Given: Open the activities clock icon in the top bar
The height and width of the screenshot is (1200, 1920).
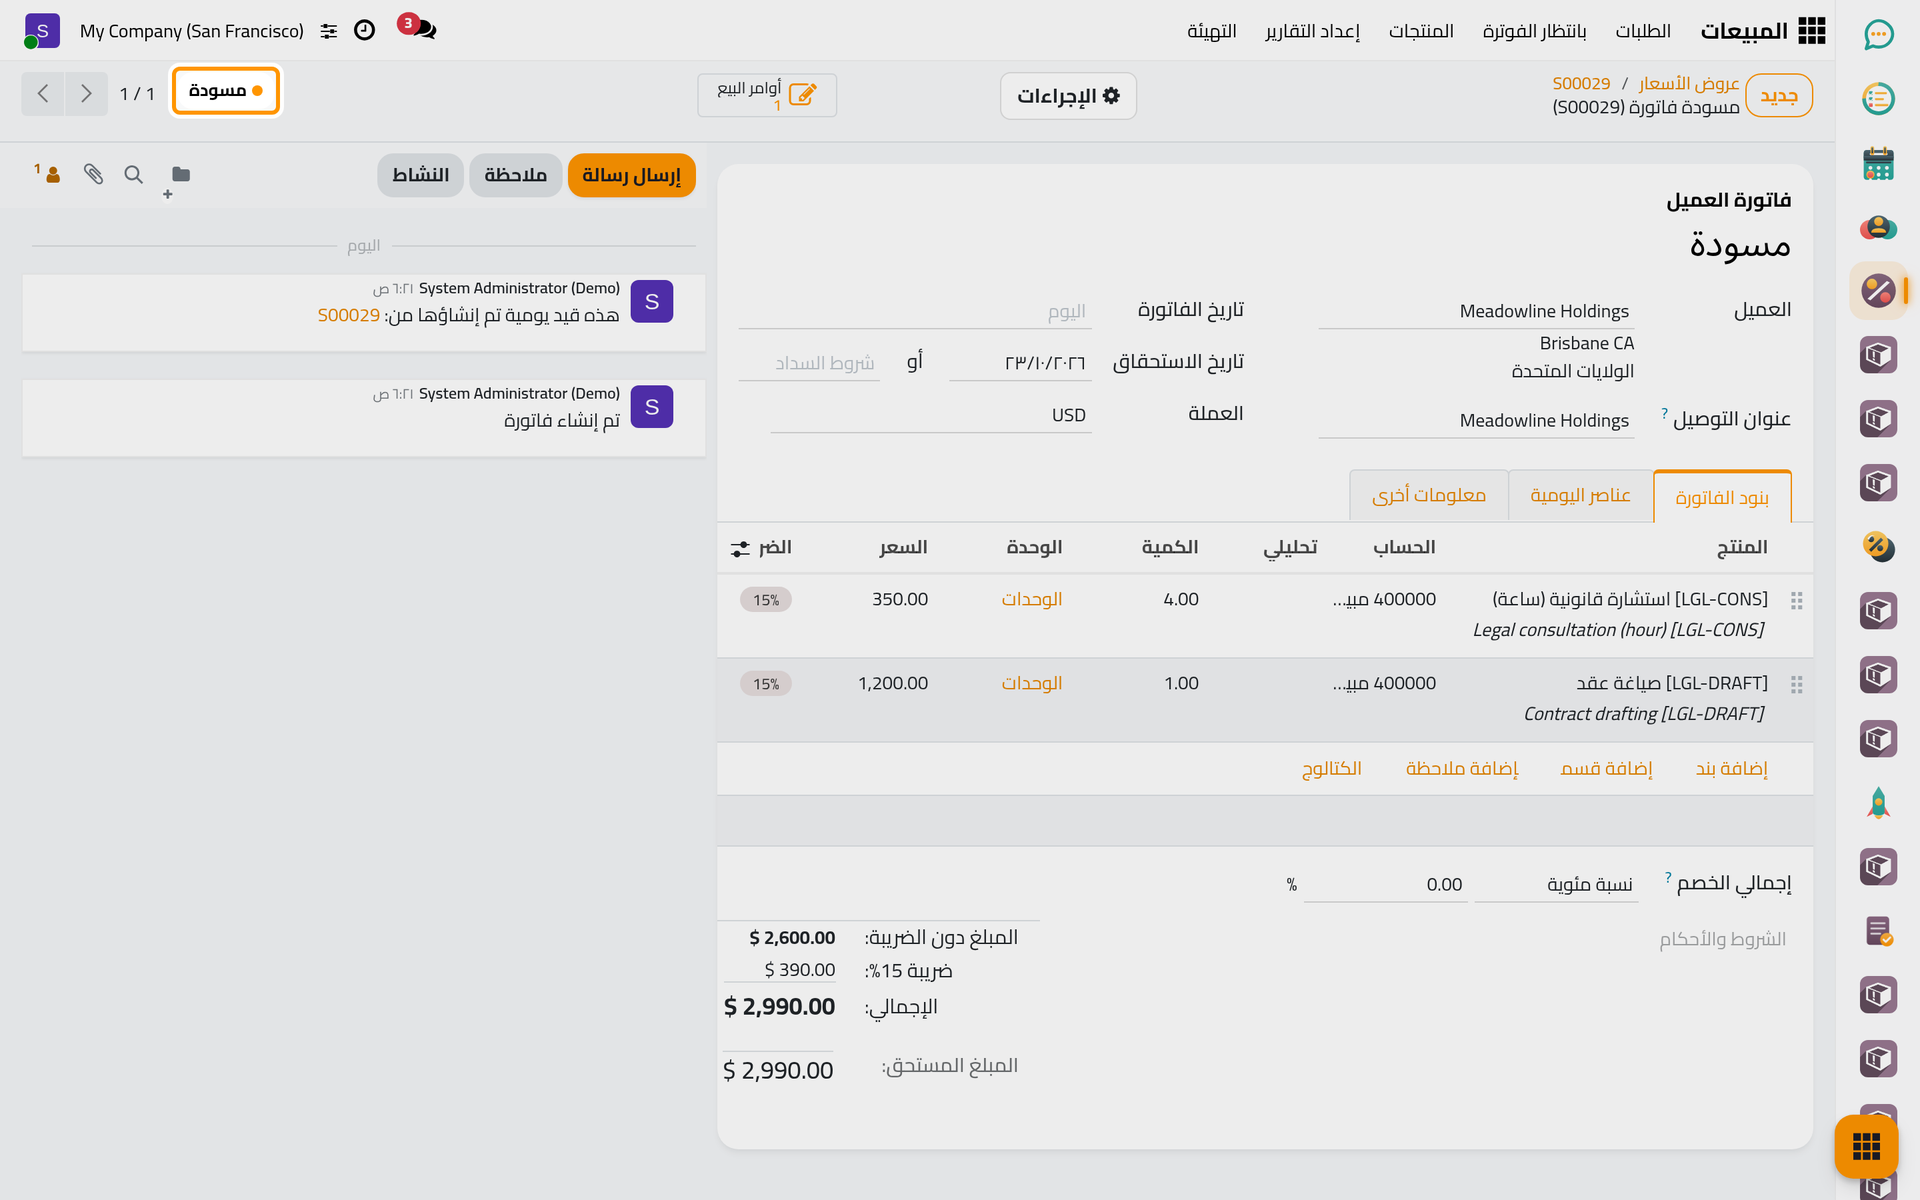Looking at the screenshot, I should [x=365, y=30].
